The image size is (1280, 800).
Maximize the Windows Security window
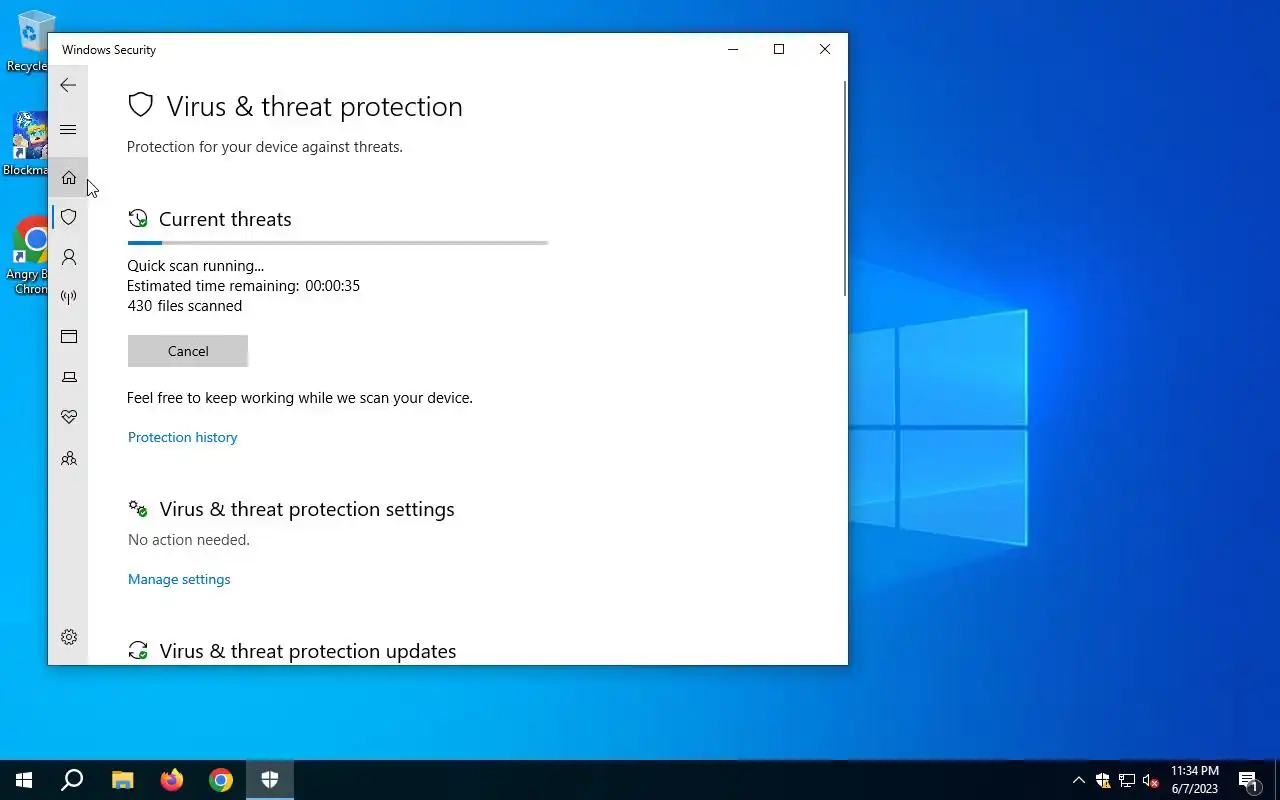pos(779,49)
